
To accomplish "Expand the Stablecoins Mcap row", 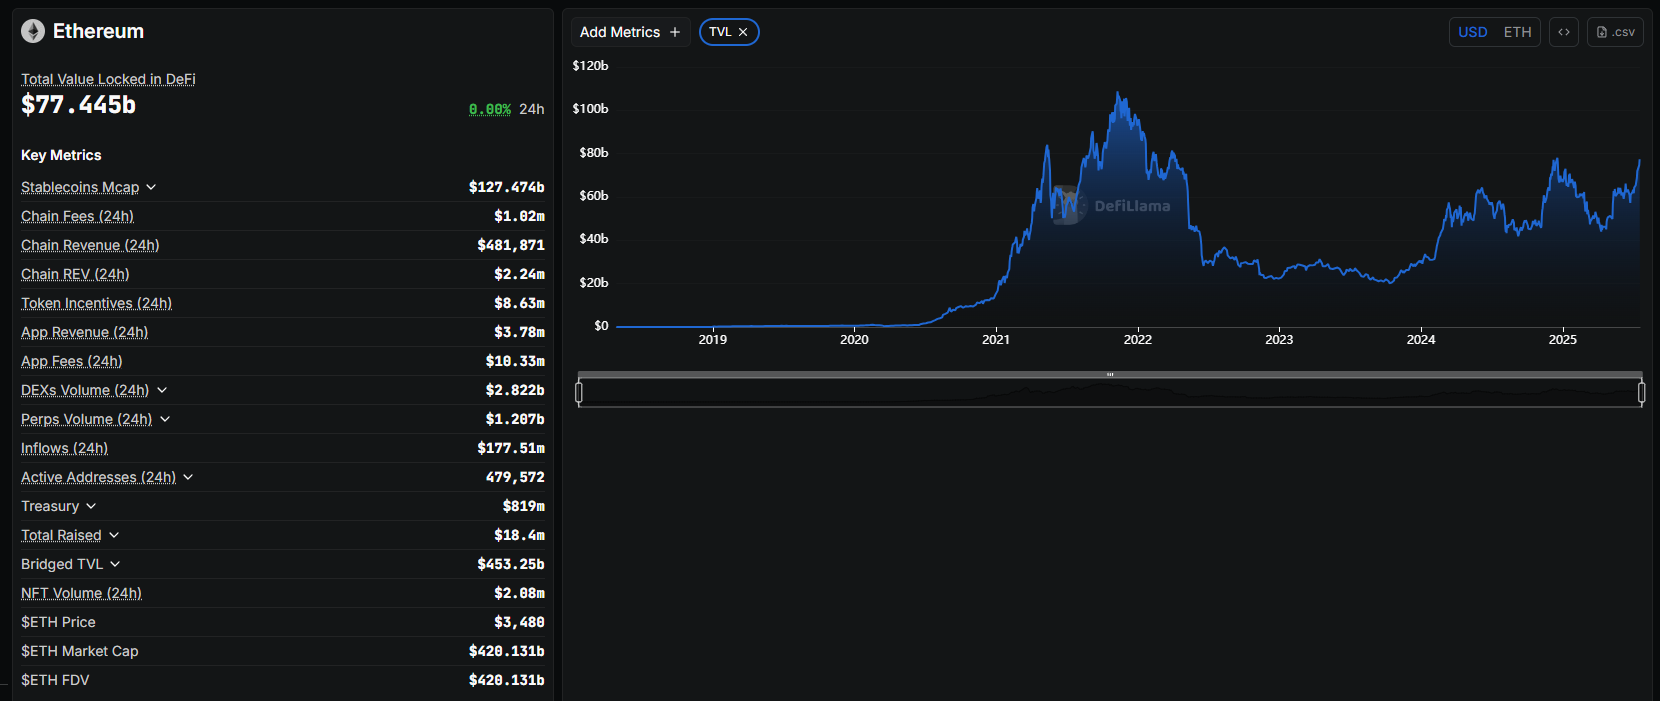I will [151, 187].
